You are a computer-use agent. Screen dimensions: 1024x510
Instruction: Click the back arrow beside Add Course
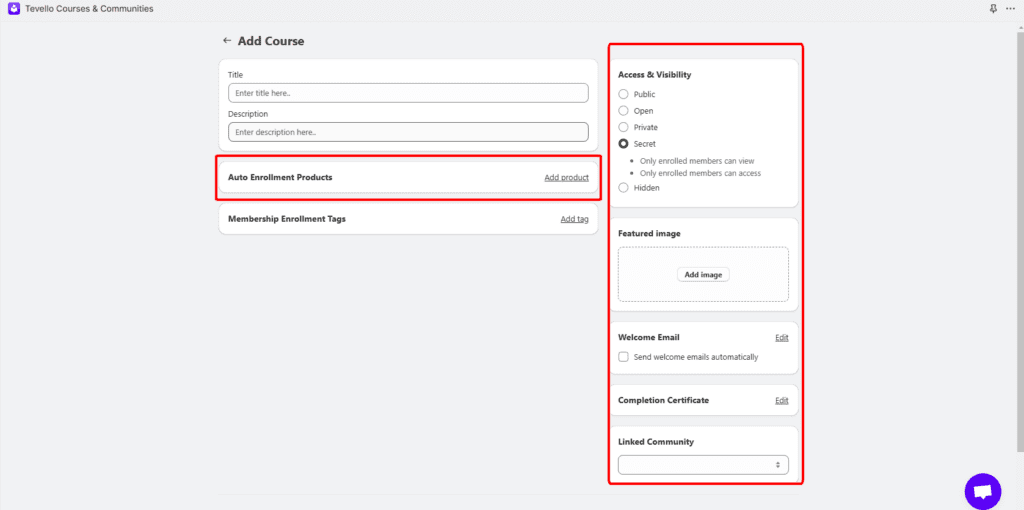[x=227, y=41]
